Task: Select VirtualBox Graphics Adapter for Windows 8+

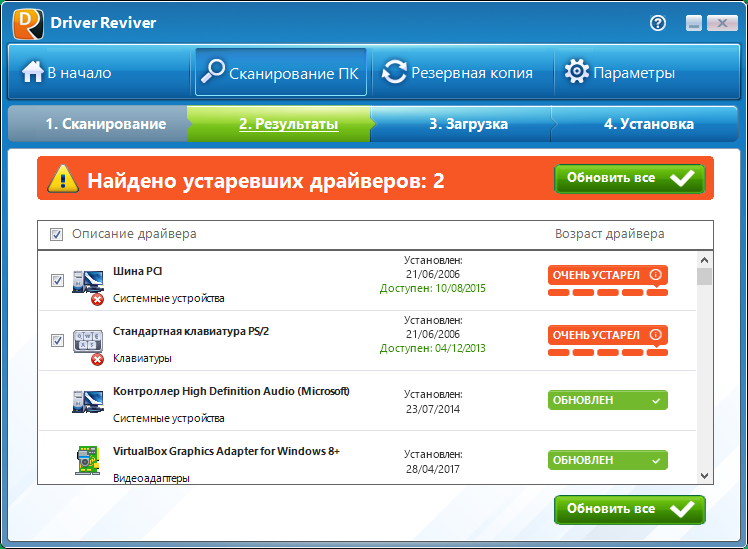Action: (226, 451)
